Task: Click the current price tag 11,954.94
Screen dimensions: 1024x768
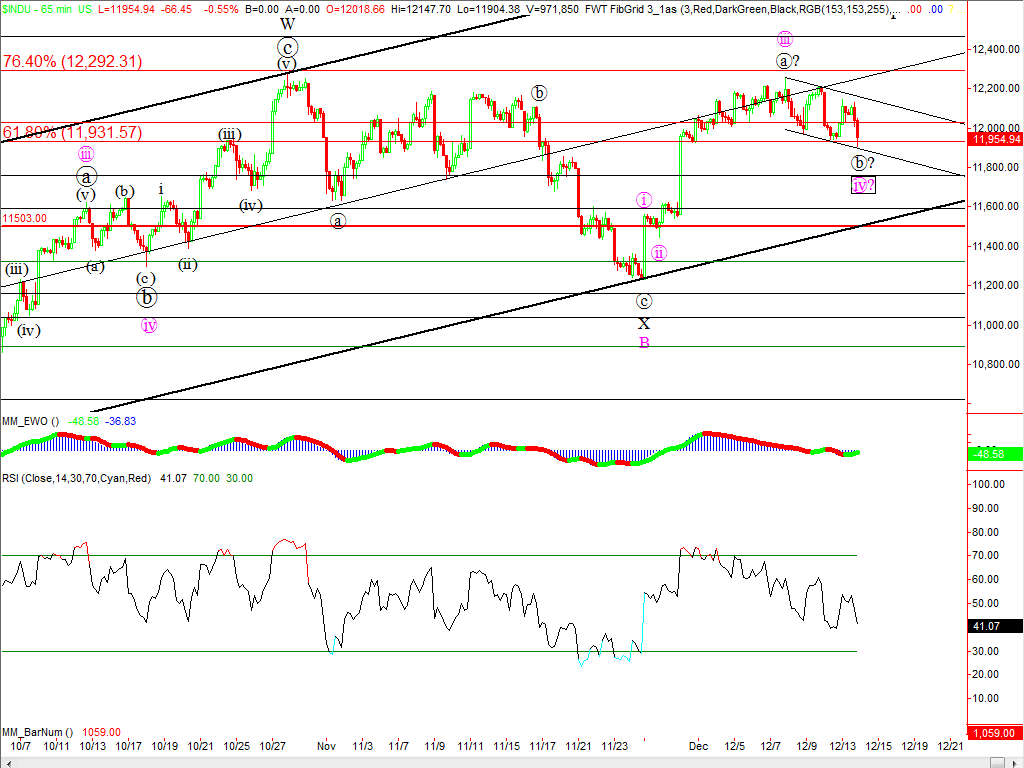Action: [994, 139]
